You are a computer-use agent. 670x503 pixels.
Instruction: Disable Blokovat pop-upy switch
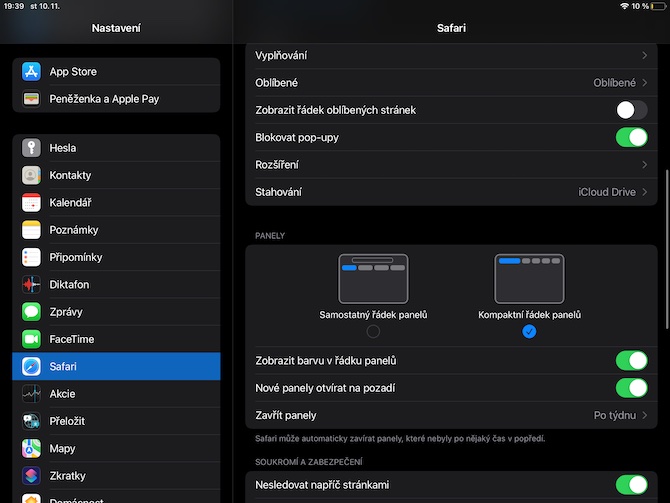[x=632, y=138]
